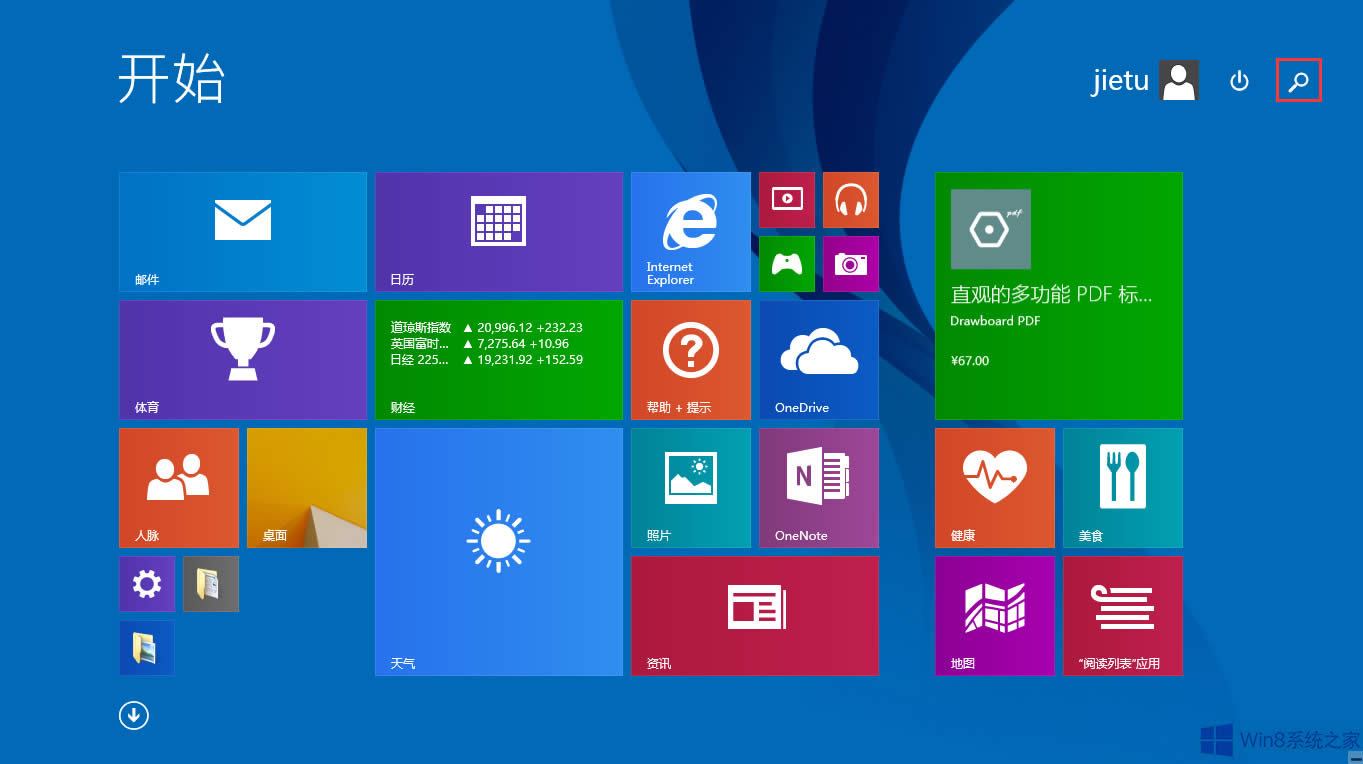Open the PC Settings gear tile

tap(146, 583)
